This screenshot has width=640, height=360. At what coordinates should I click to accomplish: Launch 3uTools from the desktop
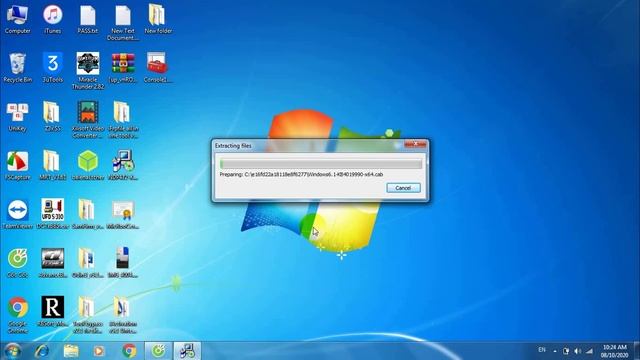pos(53,68)
